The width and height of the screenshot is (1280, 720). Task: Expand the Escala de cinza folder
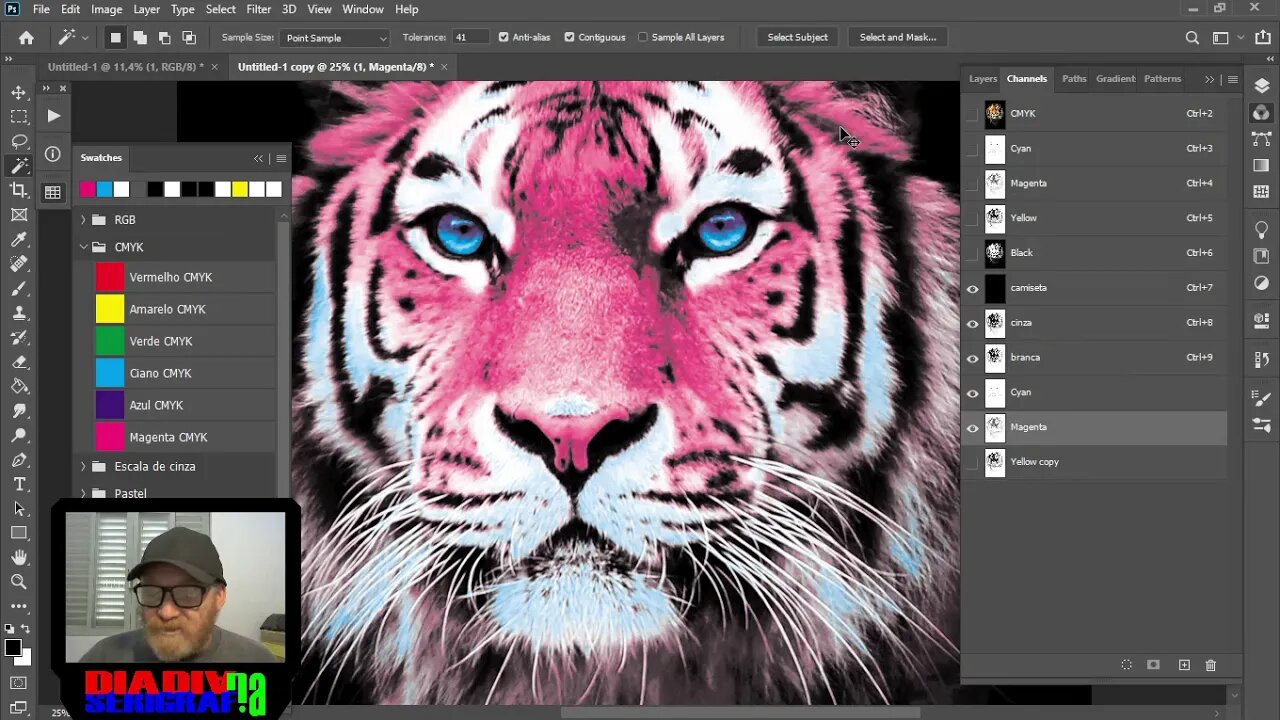click(x=83, y=466)
